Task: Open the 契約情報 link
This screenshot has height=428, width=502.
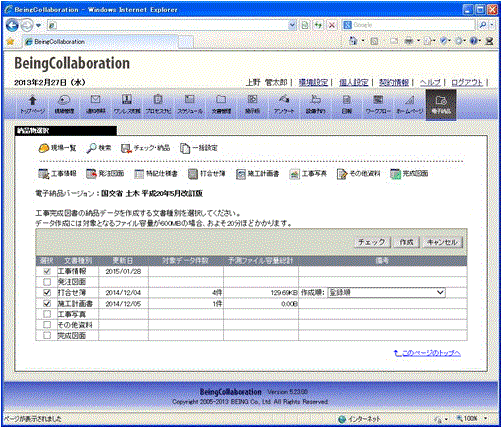Action: 394,83
